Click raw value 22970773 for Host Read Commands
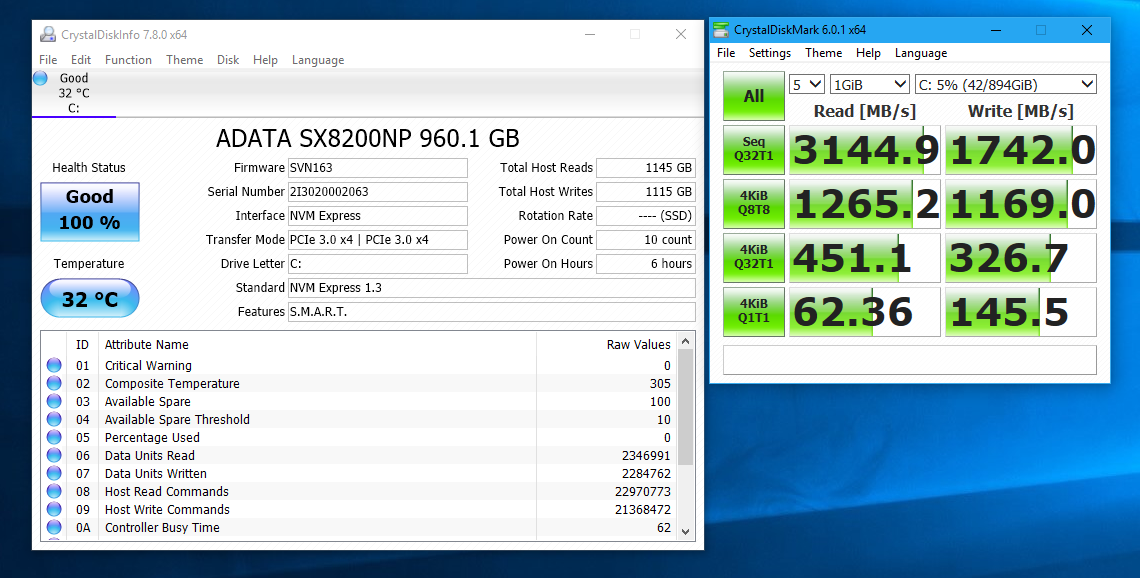Screen dimensions: 1140x578 coord(643,491)
